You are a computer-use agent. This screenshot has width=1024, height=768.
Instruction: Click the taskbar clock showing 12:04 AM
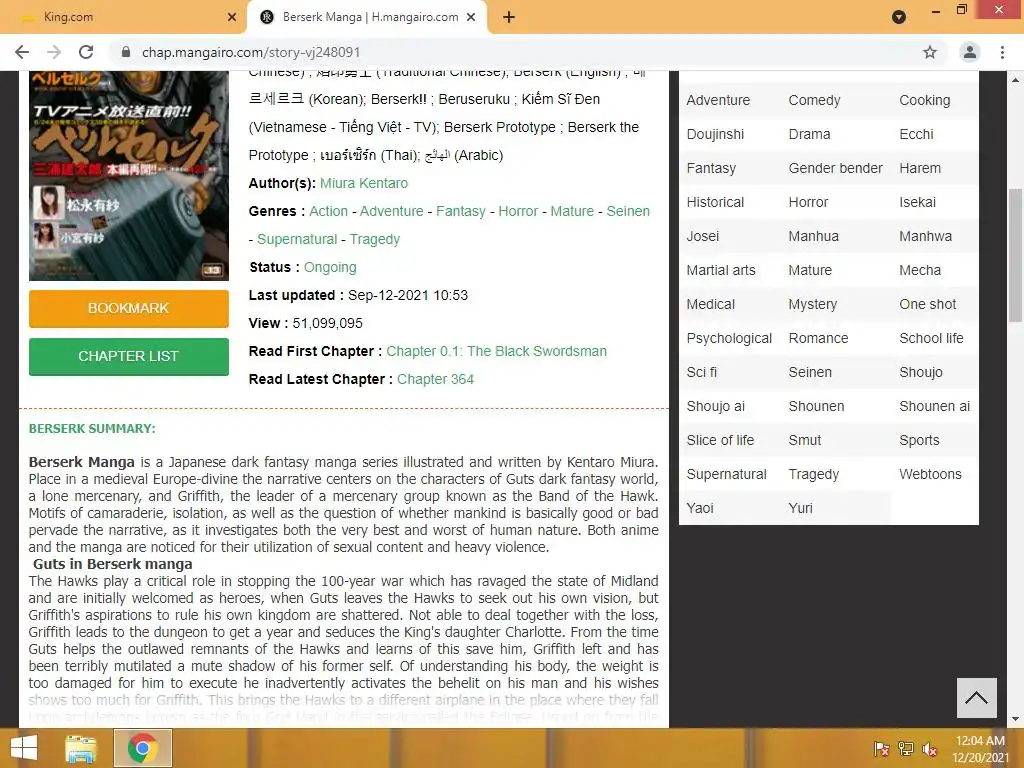click(980, 748)
